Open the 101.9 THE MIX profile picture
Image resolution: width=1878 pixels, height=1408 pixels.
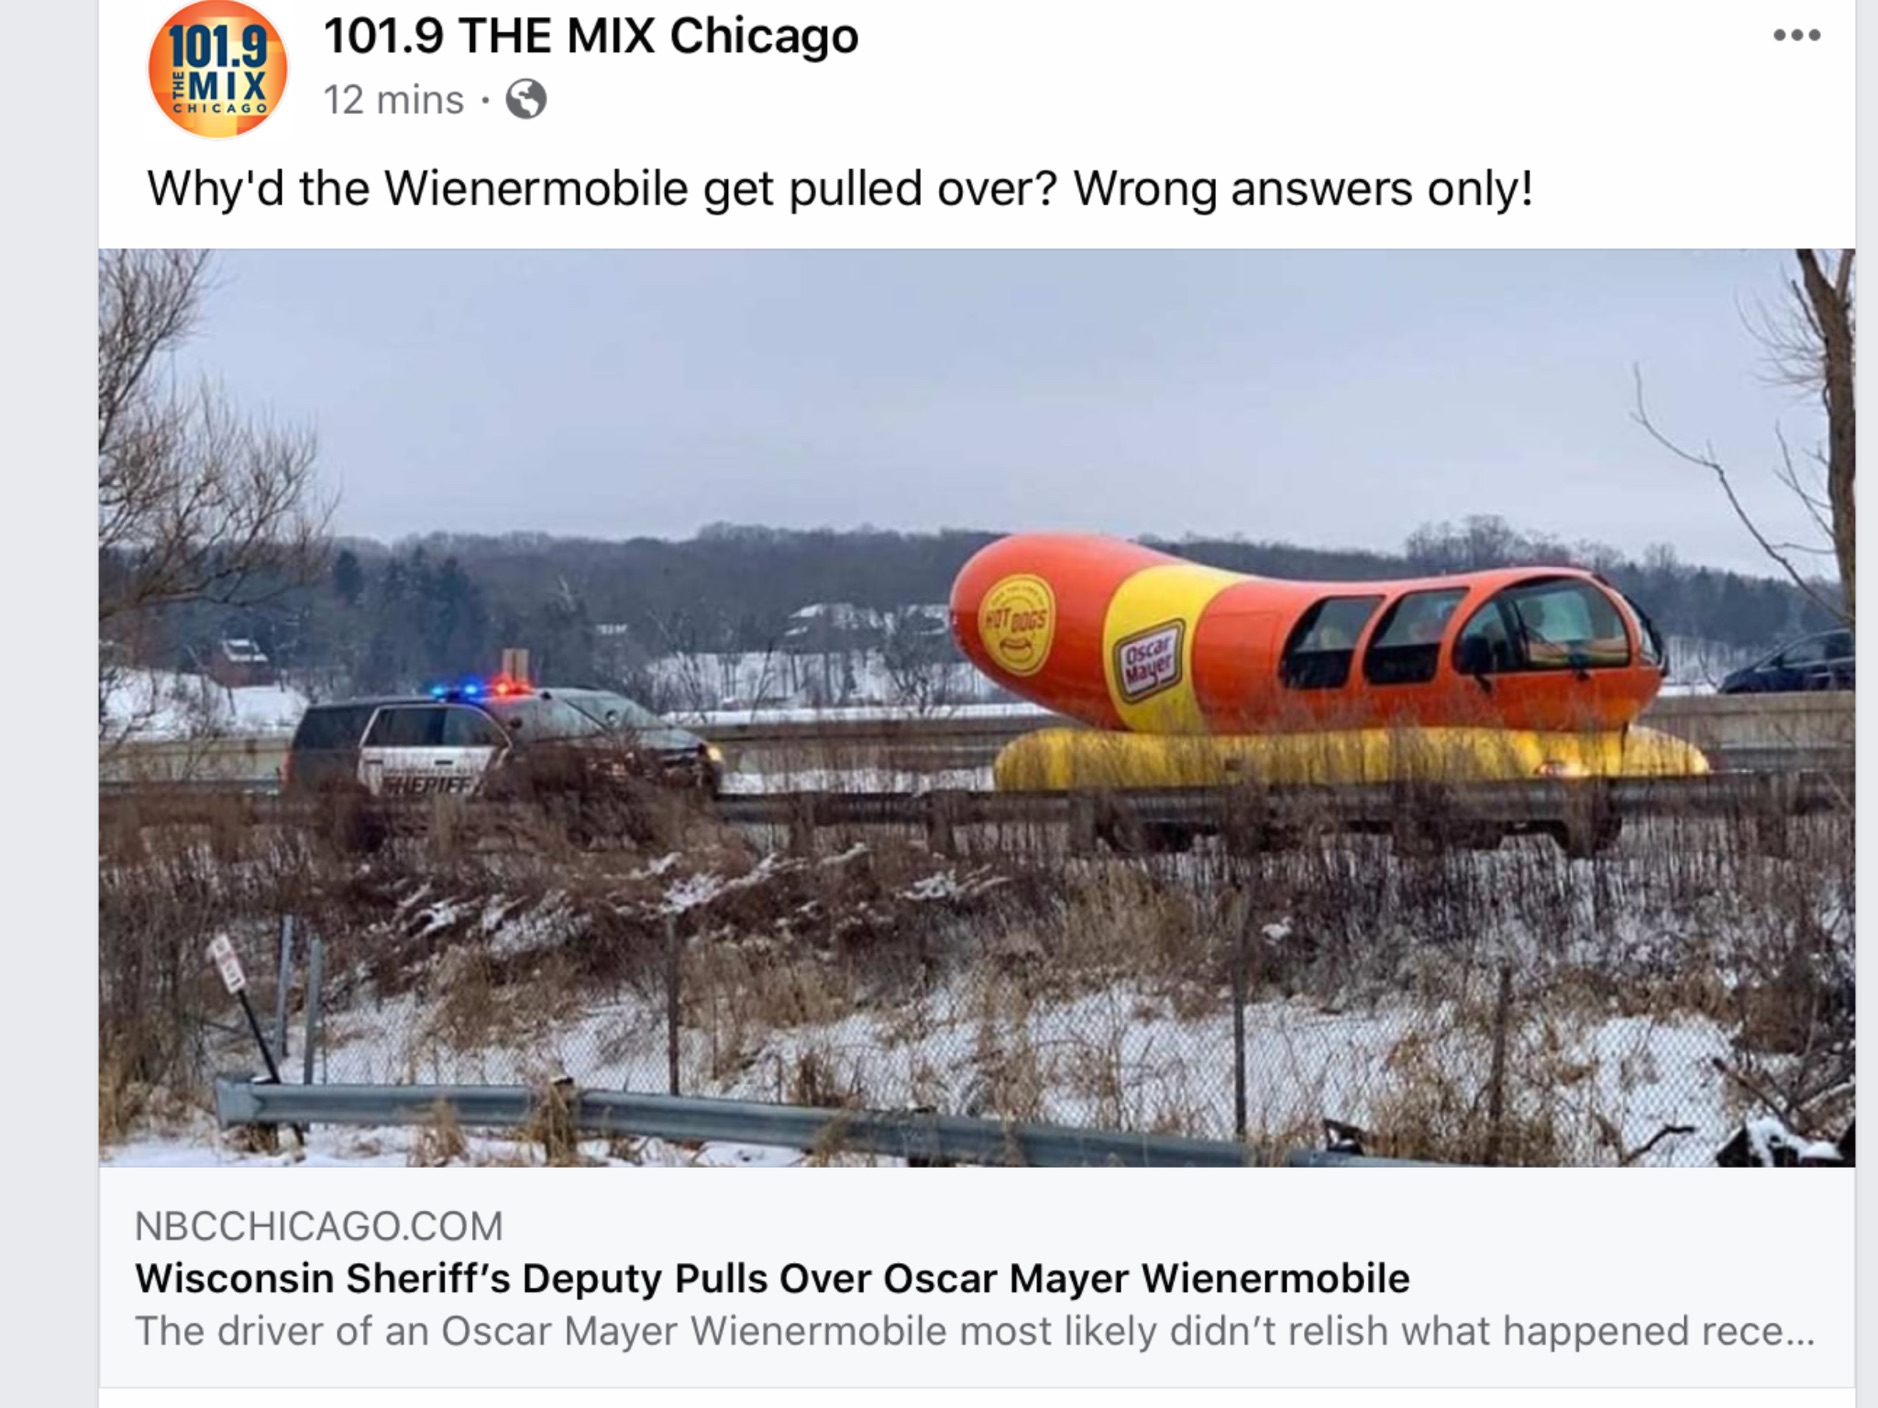click(218, 68)
